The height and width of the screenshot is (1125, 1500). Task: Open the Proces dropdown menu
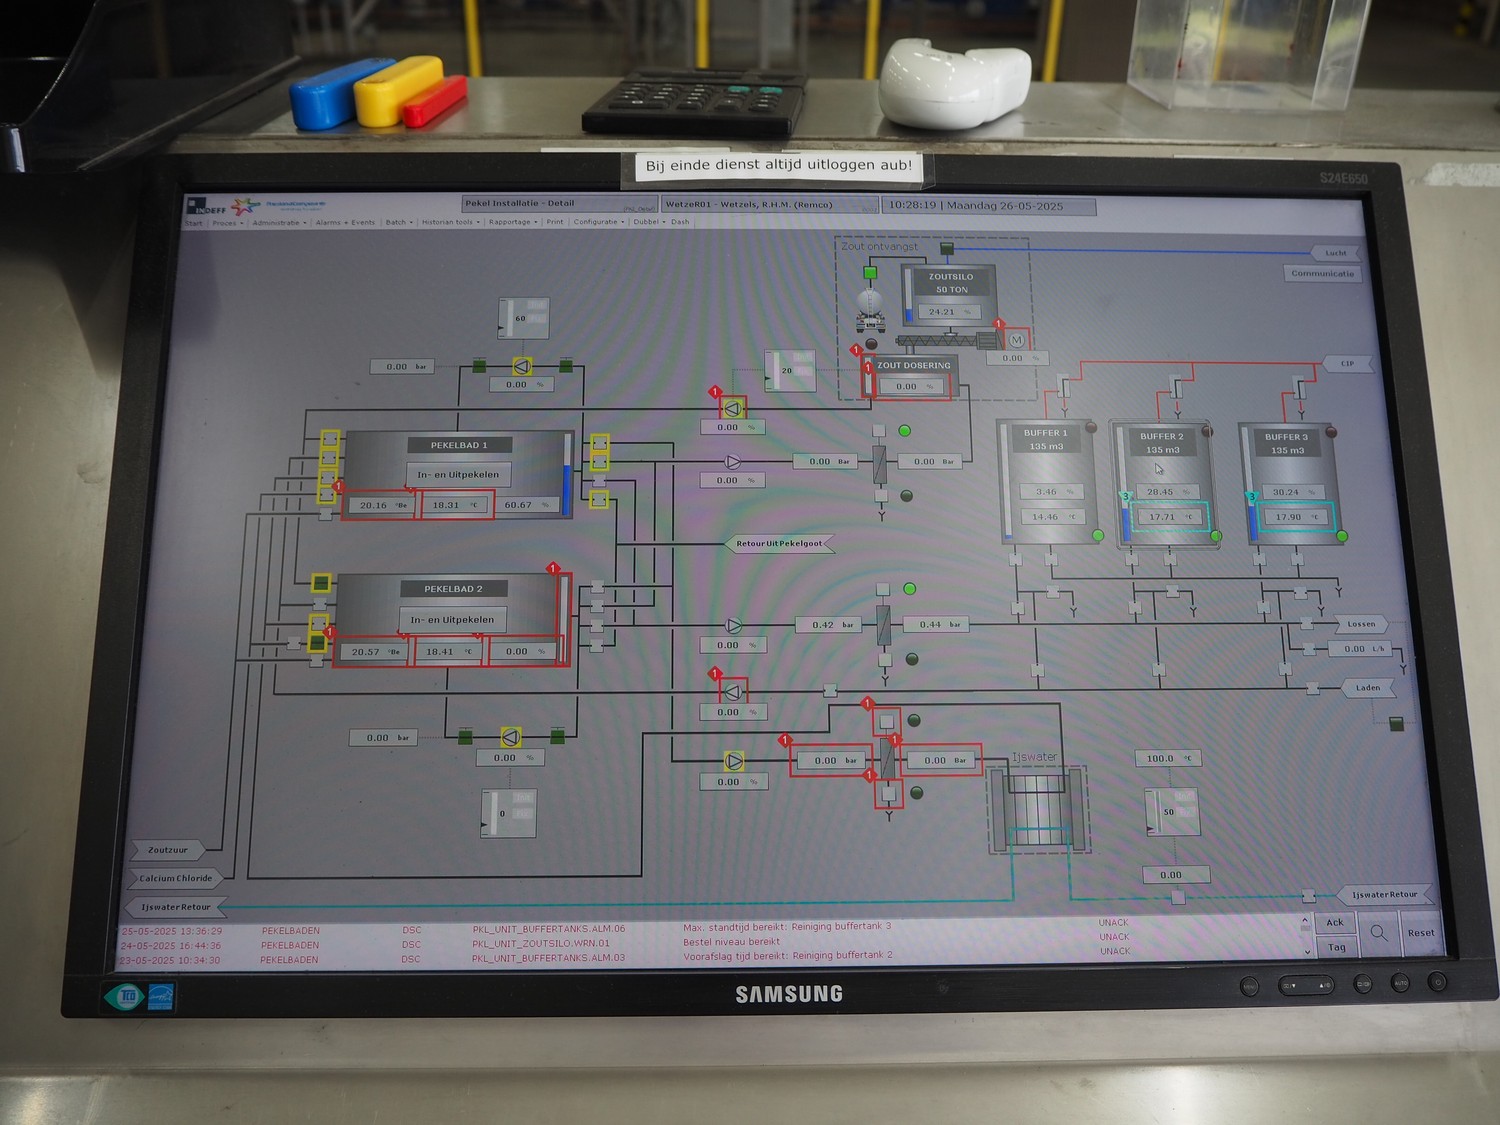click(x=227, y=223)
